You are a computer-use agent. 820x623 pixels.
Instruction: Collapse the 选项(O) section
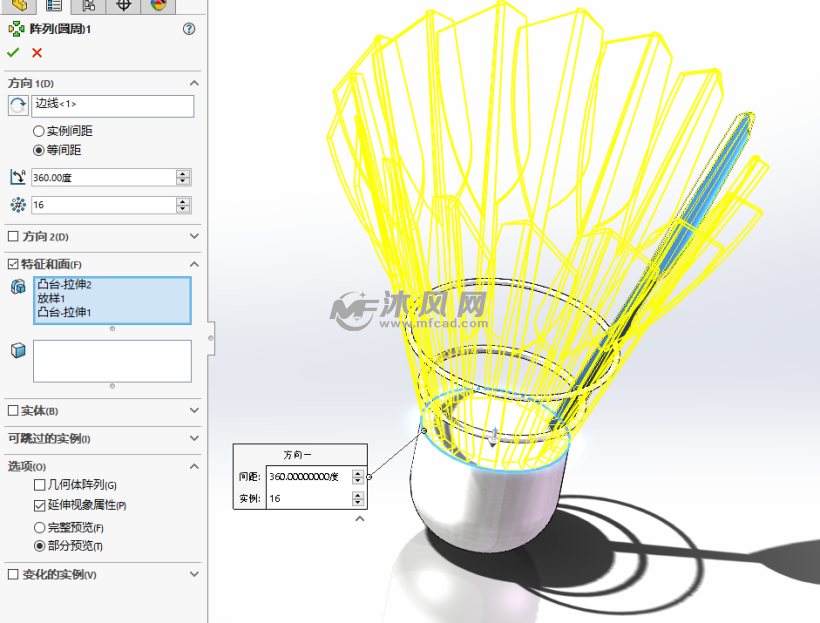pos(194,466)
